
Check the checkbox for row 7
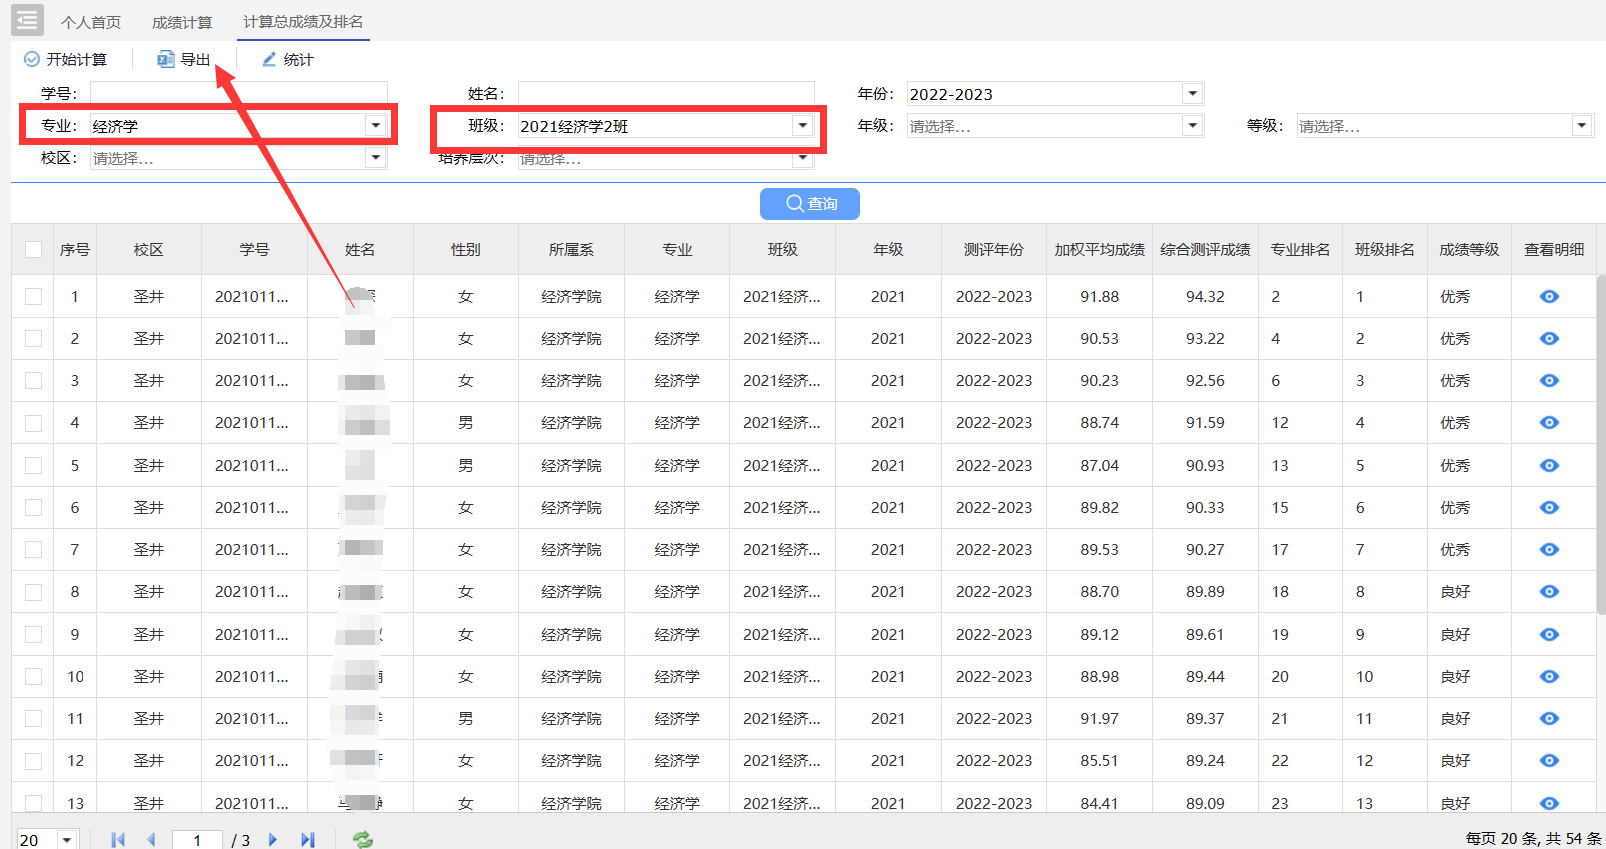tap(33, 549)
